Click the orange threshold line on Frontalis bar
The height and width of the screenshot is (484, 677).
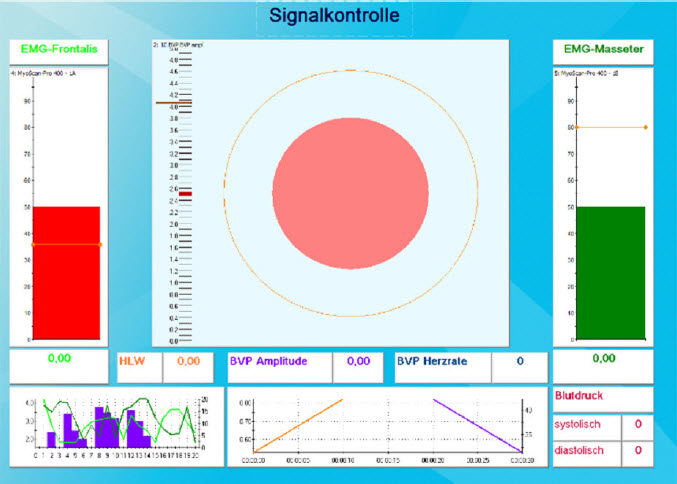66,245
